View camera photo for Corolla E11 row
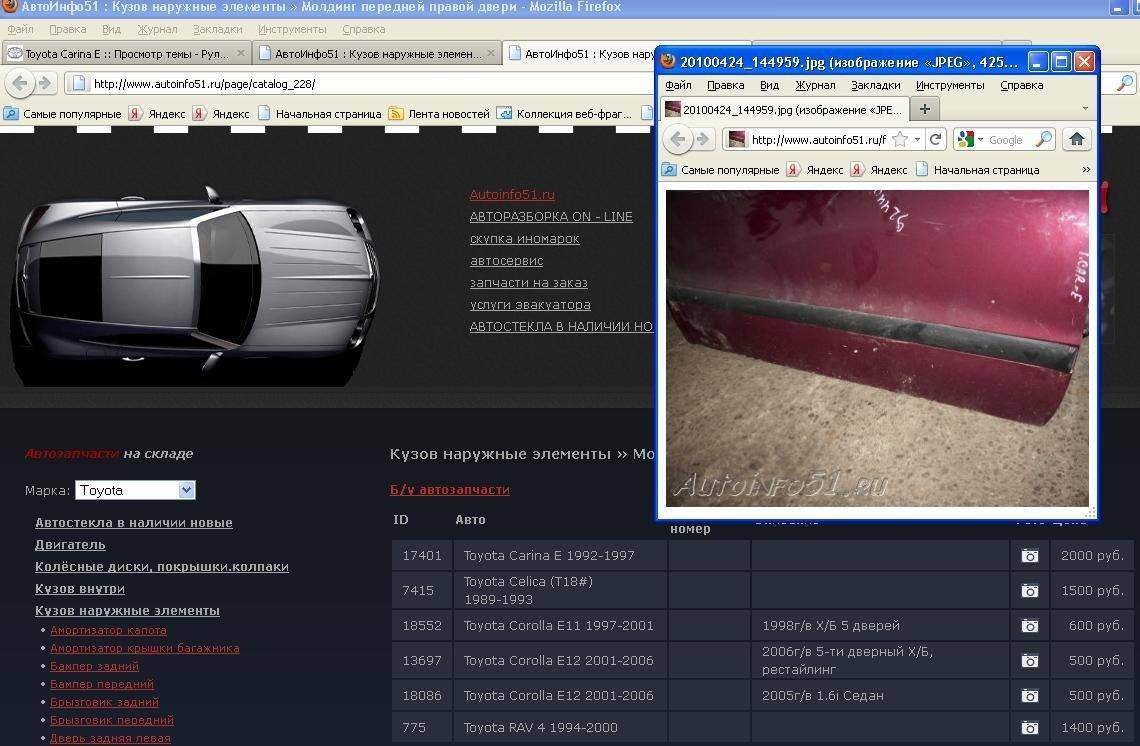Viewport: 1140px width, 746px height. pyautogui.click(x=1029, y=626)
